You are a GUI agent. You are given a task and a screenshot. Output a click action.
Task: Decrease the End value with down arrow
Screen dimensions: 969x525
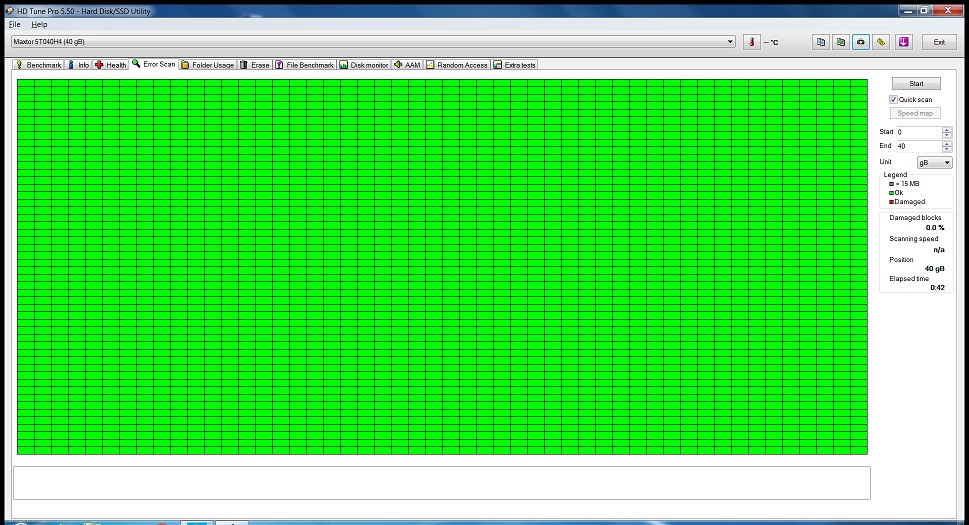(947, 149)
